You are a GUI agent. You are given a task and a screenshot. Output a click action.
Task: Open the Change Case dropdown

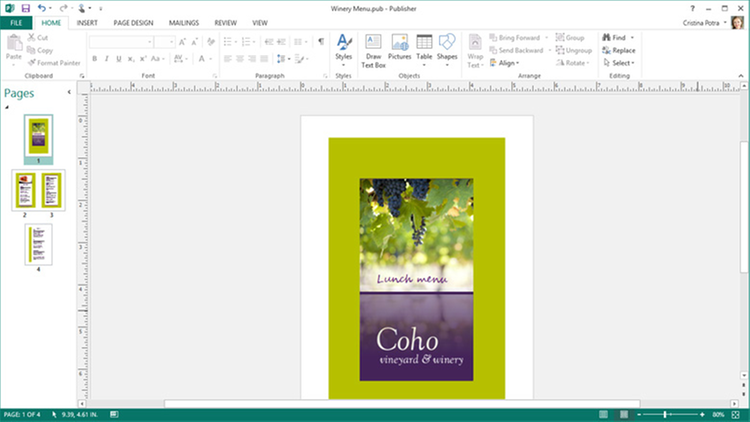(157, 59)
